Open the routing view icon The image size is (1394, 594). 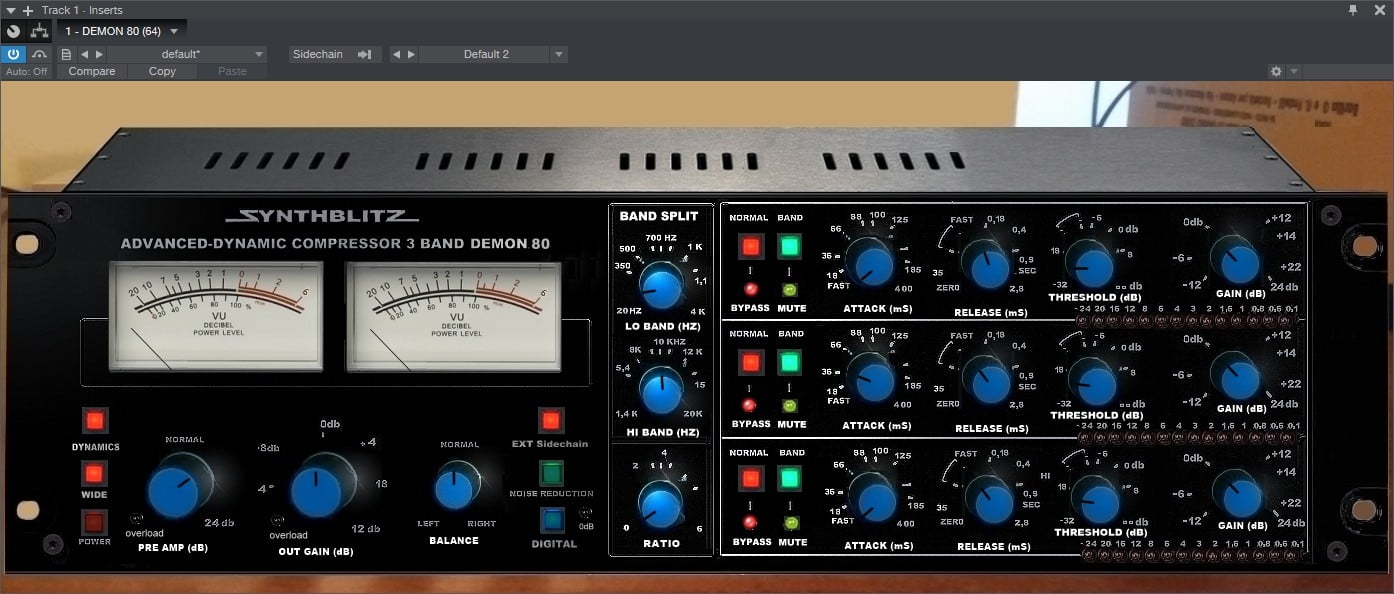(40, 31)
